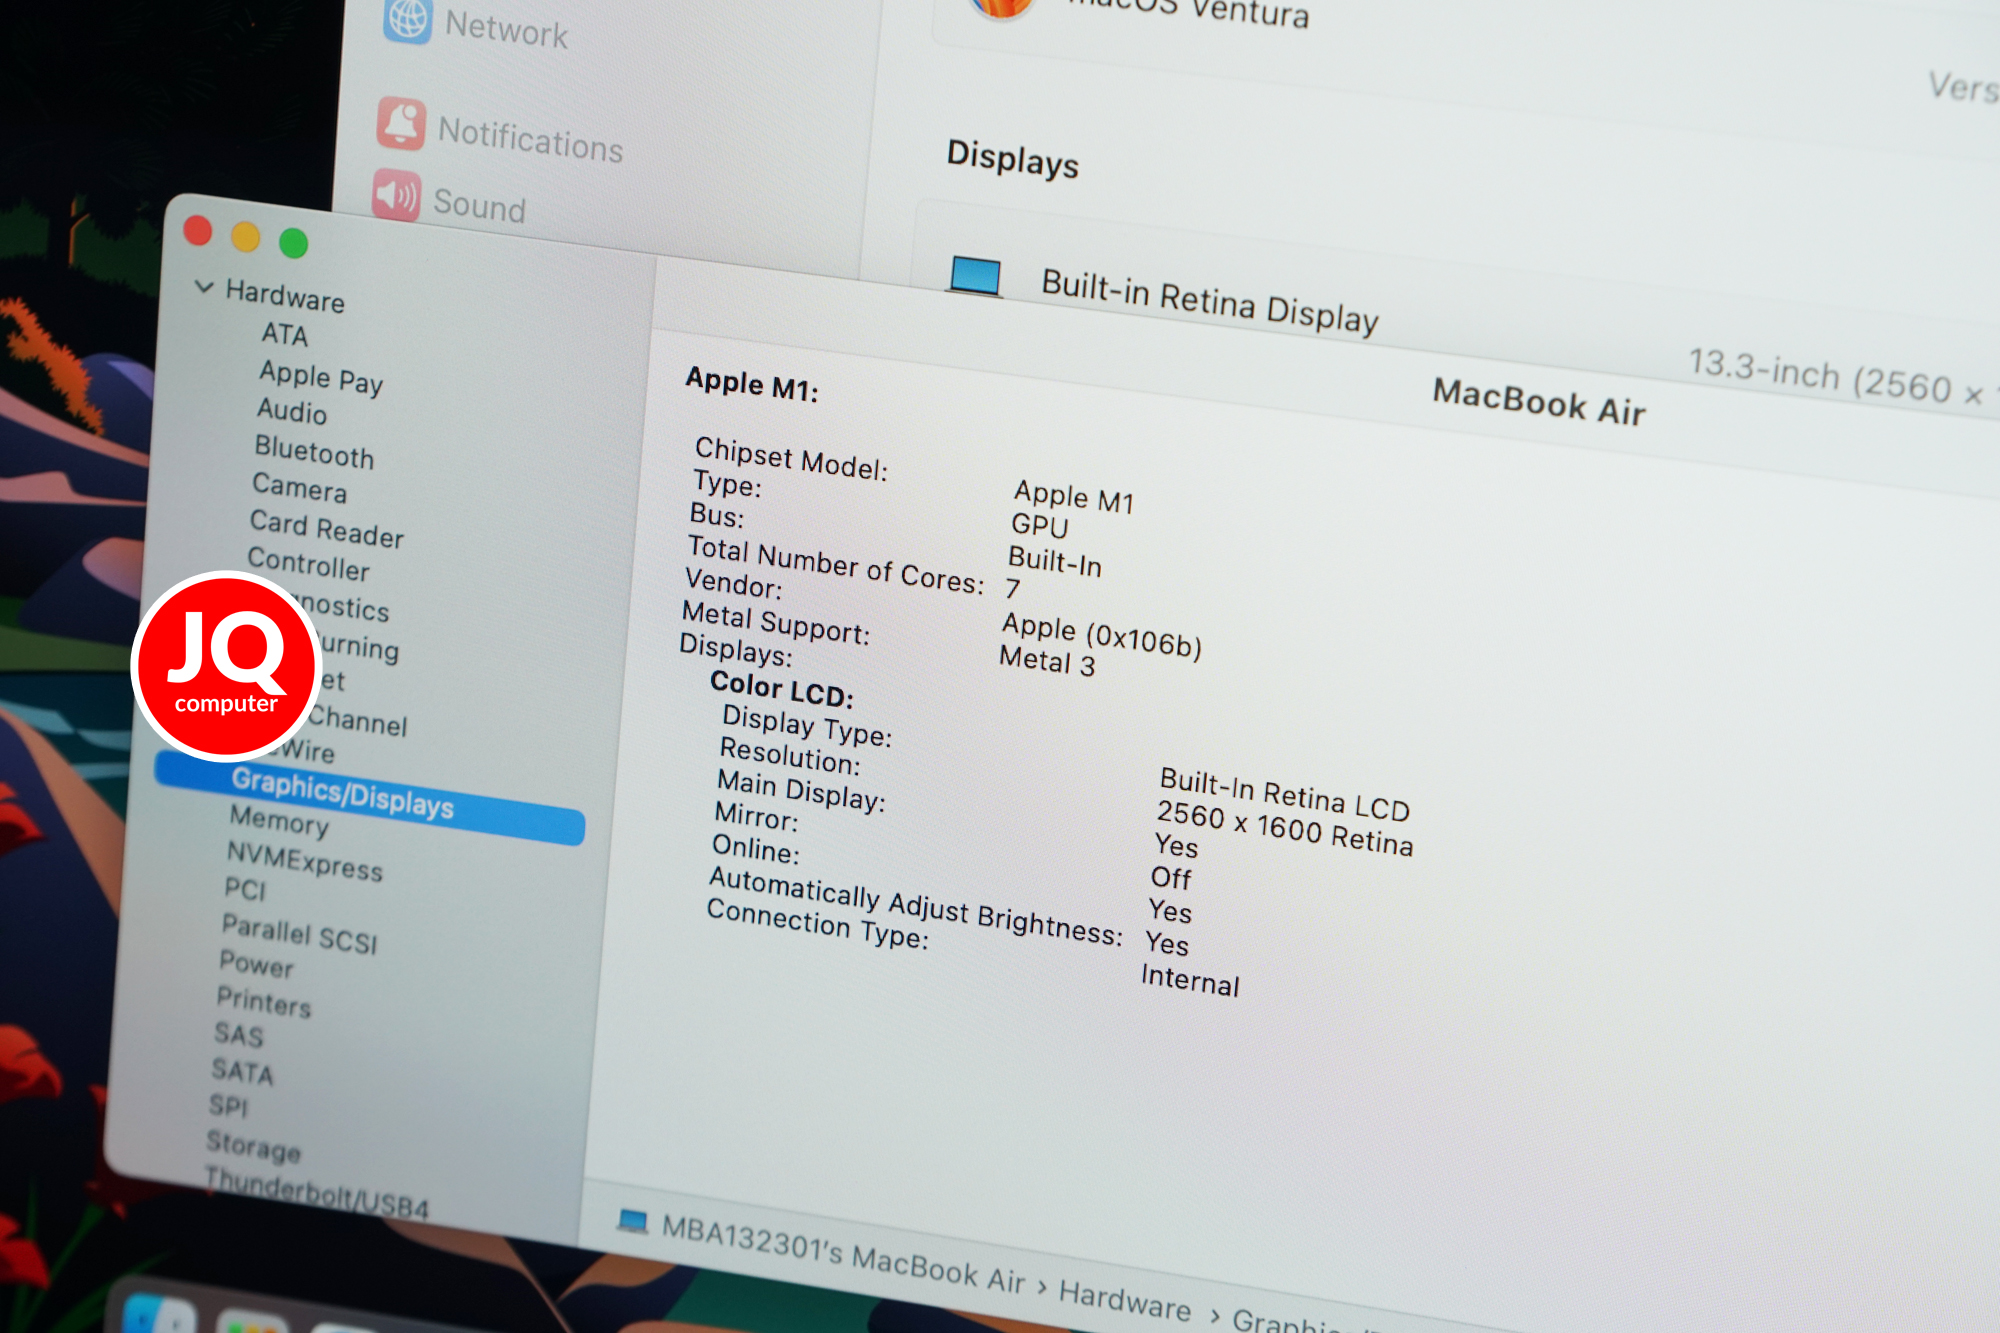This screenshot has height=1333, width=2000.
Task: Click the Automatically Adjust Brightness: label
Action: [916, 906]
